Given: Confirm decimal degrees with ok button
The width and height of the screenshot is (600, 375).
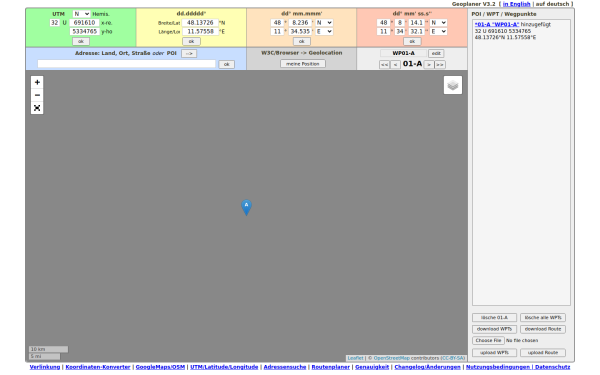Looking at the screenshot, I should 191,41.
